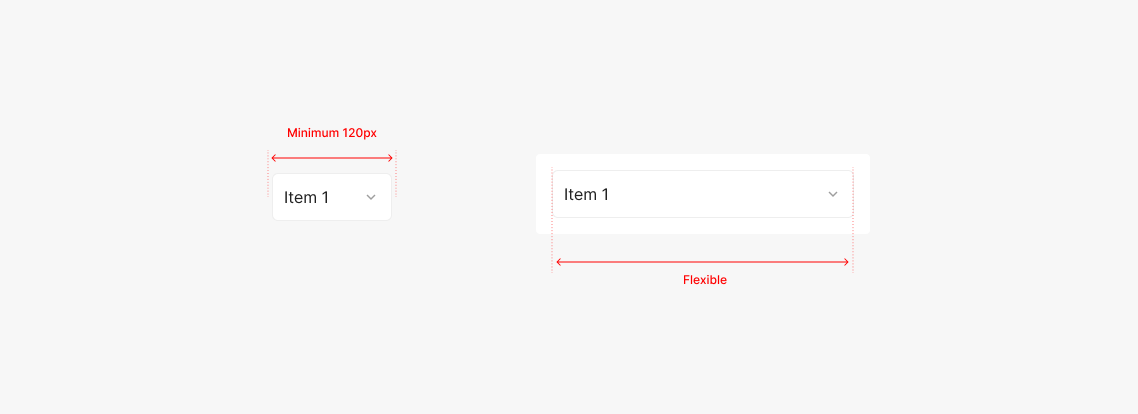Select the "Item 1" text in the wide dropdown

(586, 195)
